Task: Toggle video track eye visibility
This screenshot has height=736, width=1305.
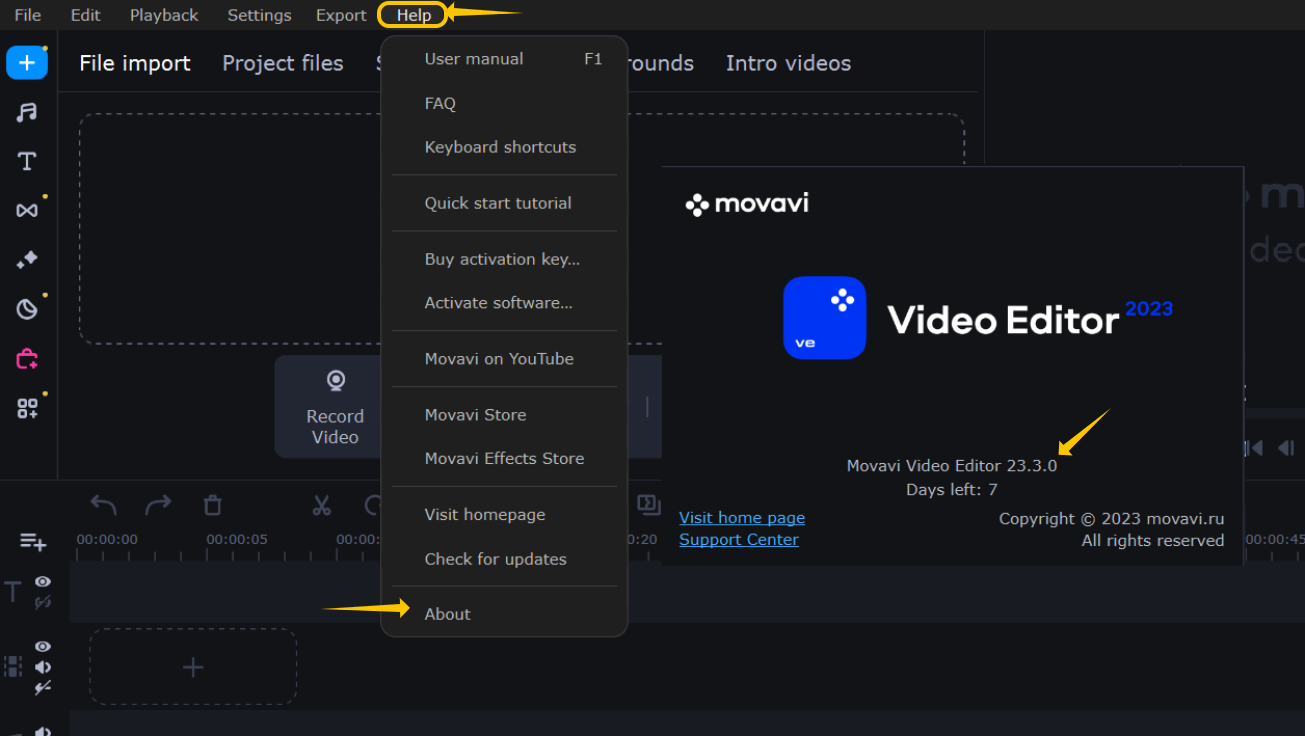Action: (43, 646)
